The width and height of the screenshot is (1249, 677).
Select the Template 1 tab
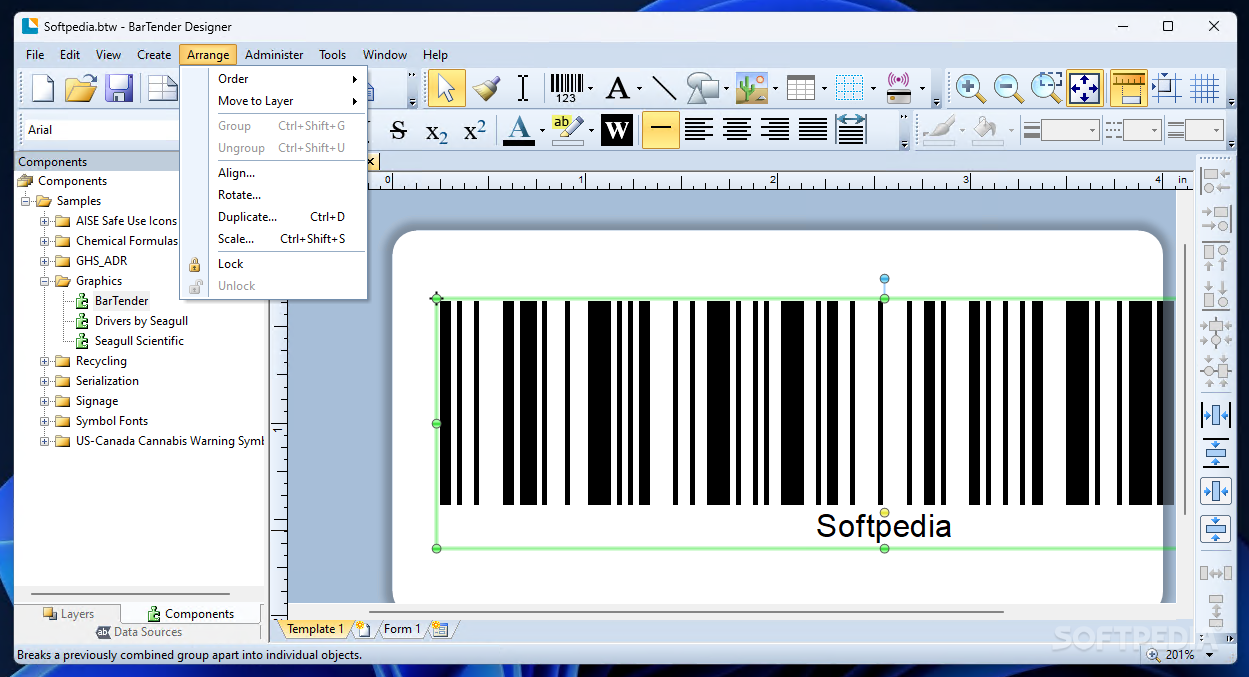pos(315,629)
